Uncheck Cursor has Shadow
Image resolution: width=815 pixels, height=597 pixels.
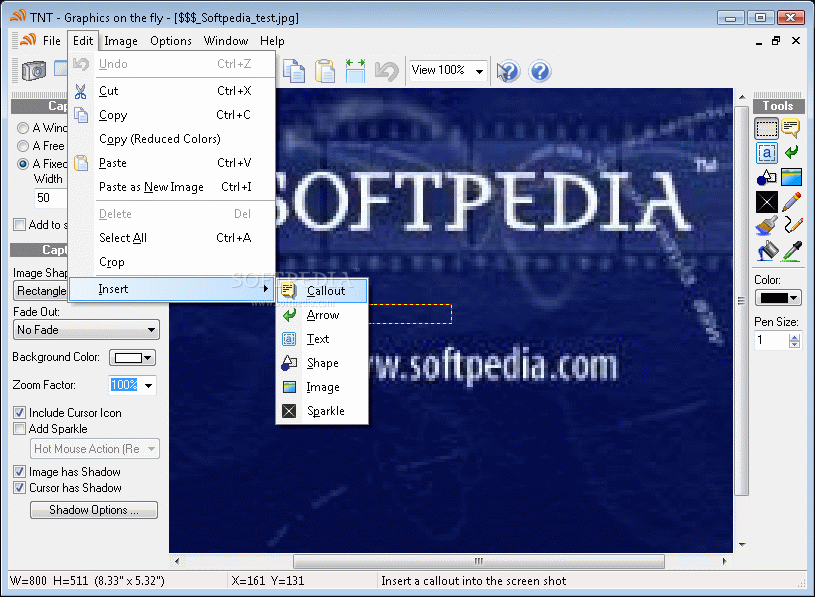point(19,488)
